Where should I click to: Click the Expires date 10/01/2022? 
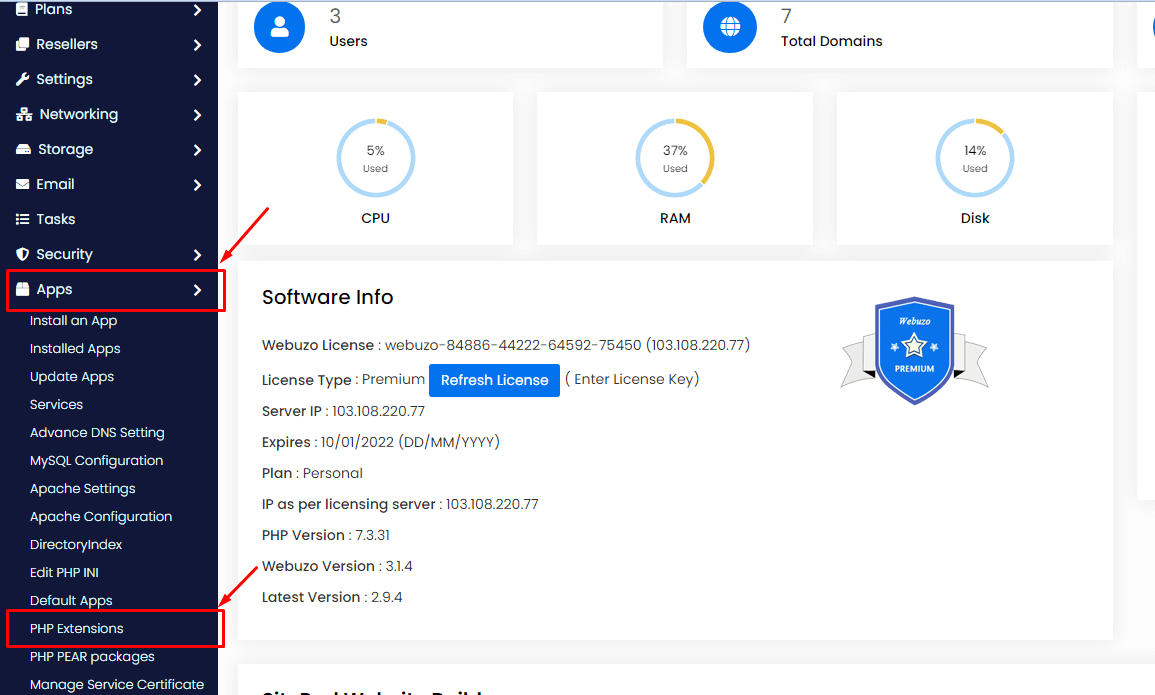click(x=357, y=442)
